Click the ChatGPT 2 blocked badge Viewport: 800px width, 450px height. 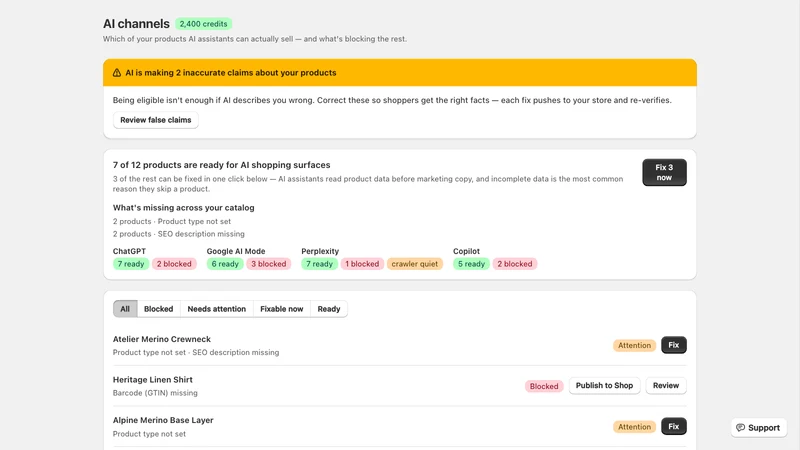pos(174,264)
